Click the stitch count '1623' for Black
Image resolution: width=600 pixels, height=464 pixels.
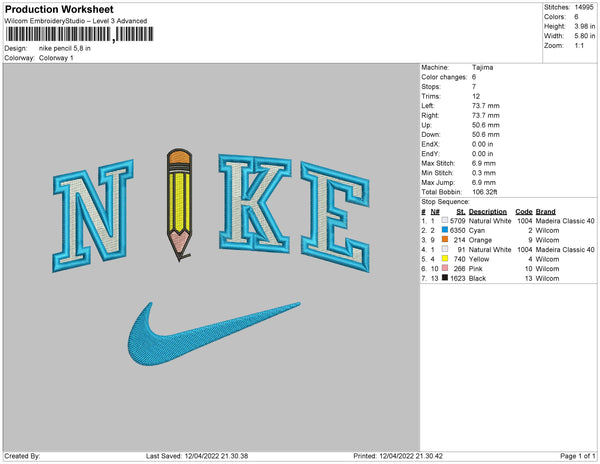(x=457, y=278)
